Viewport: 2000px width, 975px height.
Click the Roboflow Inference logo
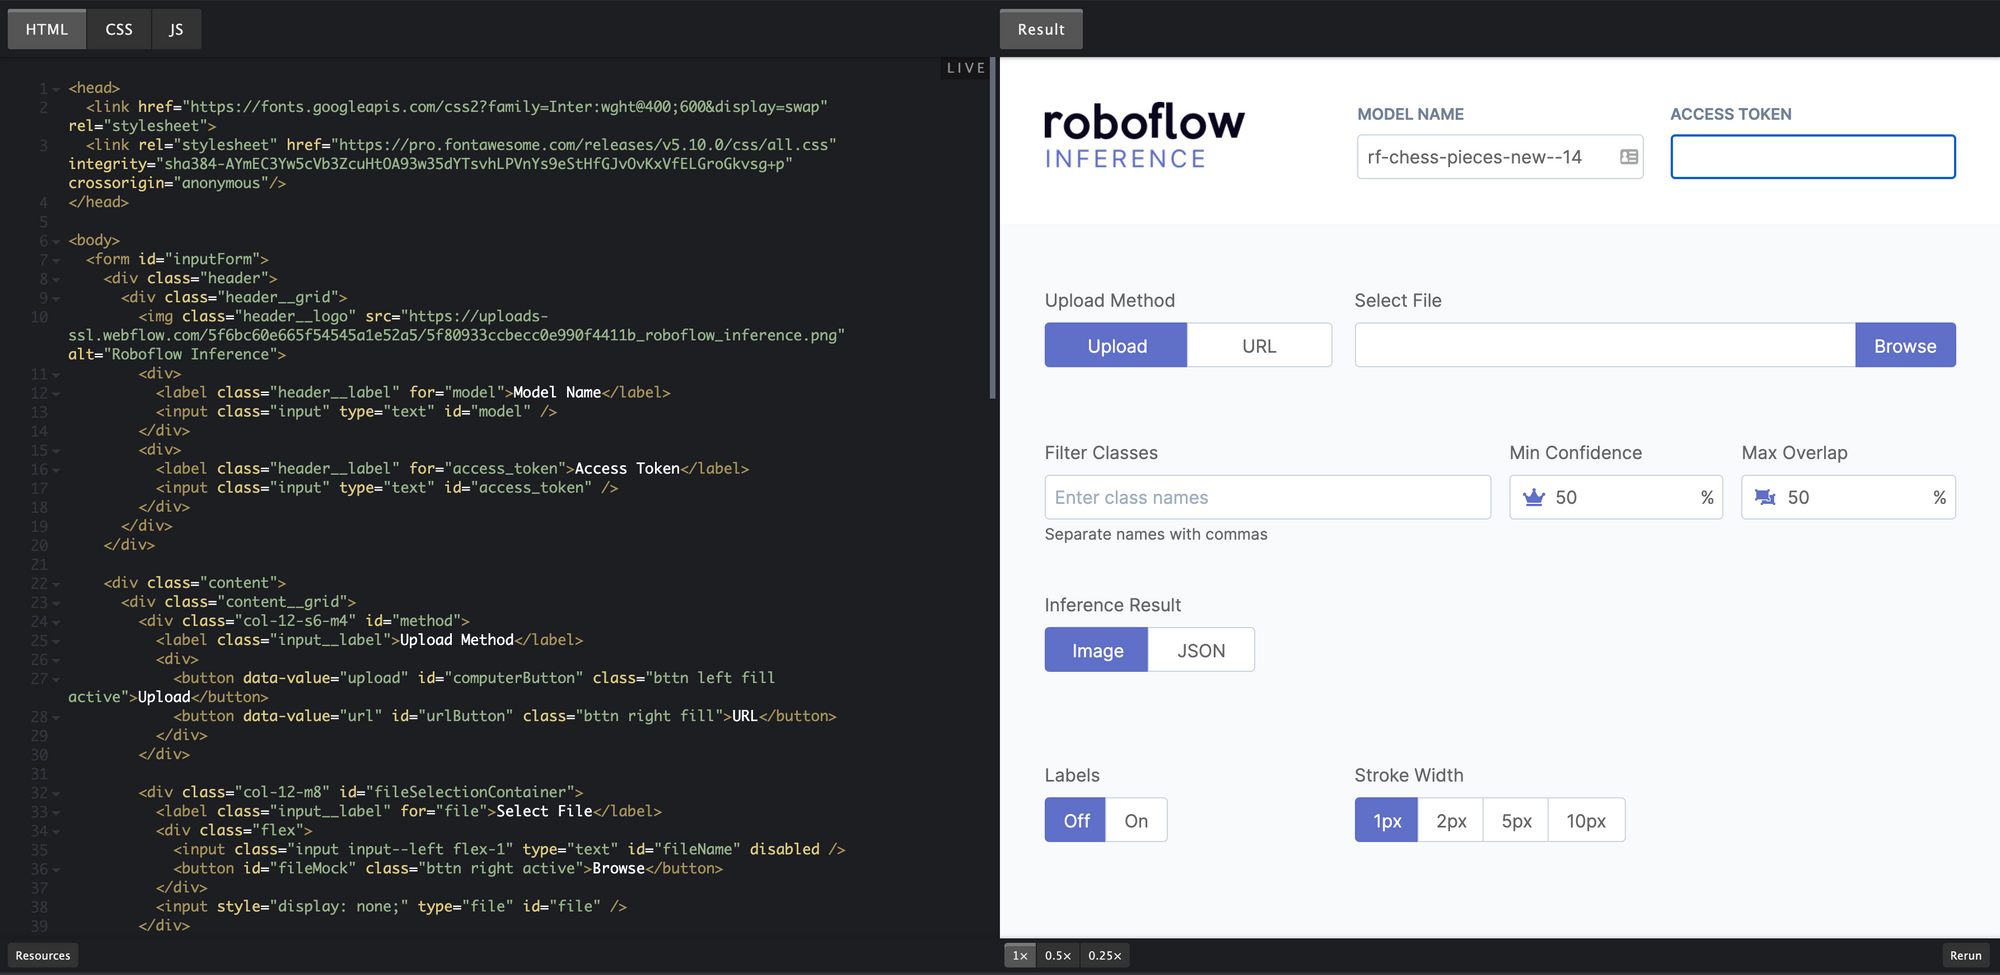pos(1143,135)
